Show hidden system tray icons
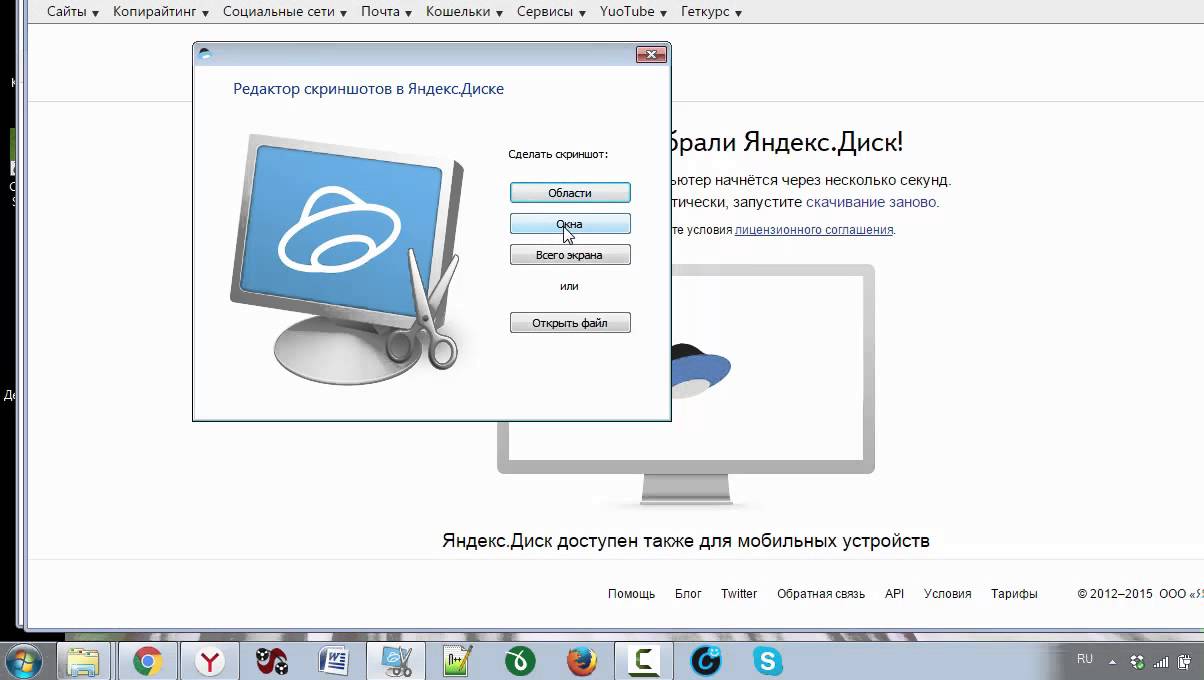Image resolution: width=1204 pixels, height=680 pixels. (1112, 661)
